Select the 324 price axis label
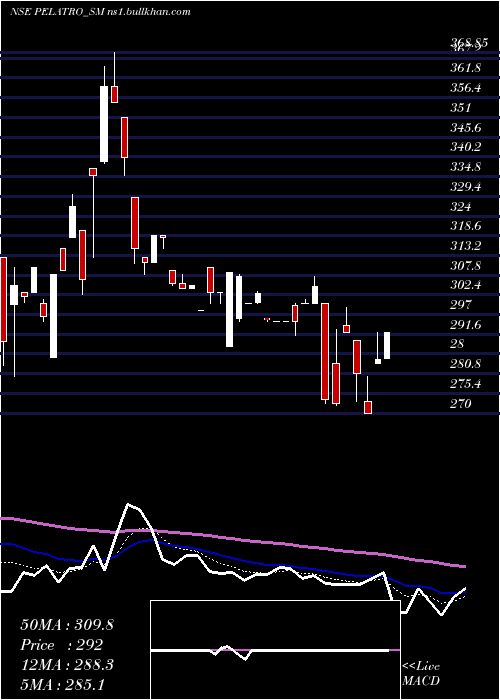This screenshot has height=700, width=500. coord(460,207)
